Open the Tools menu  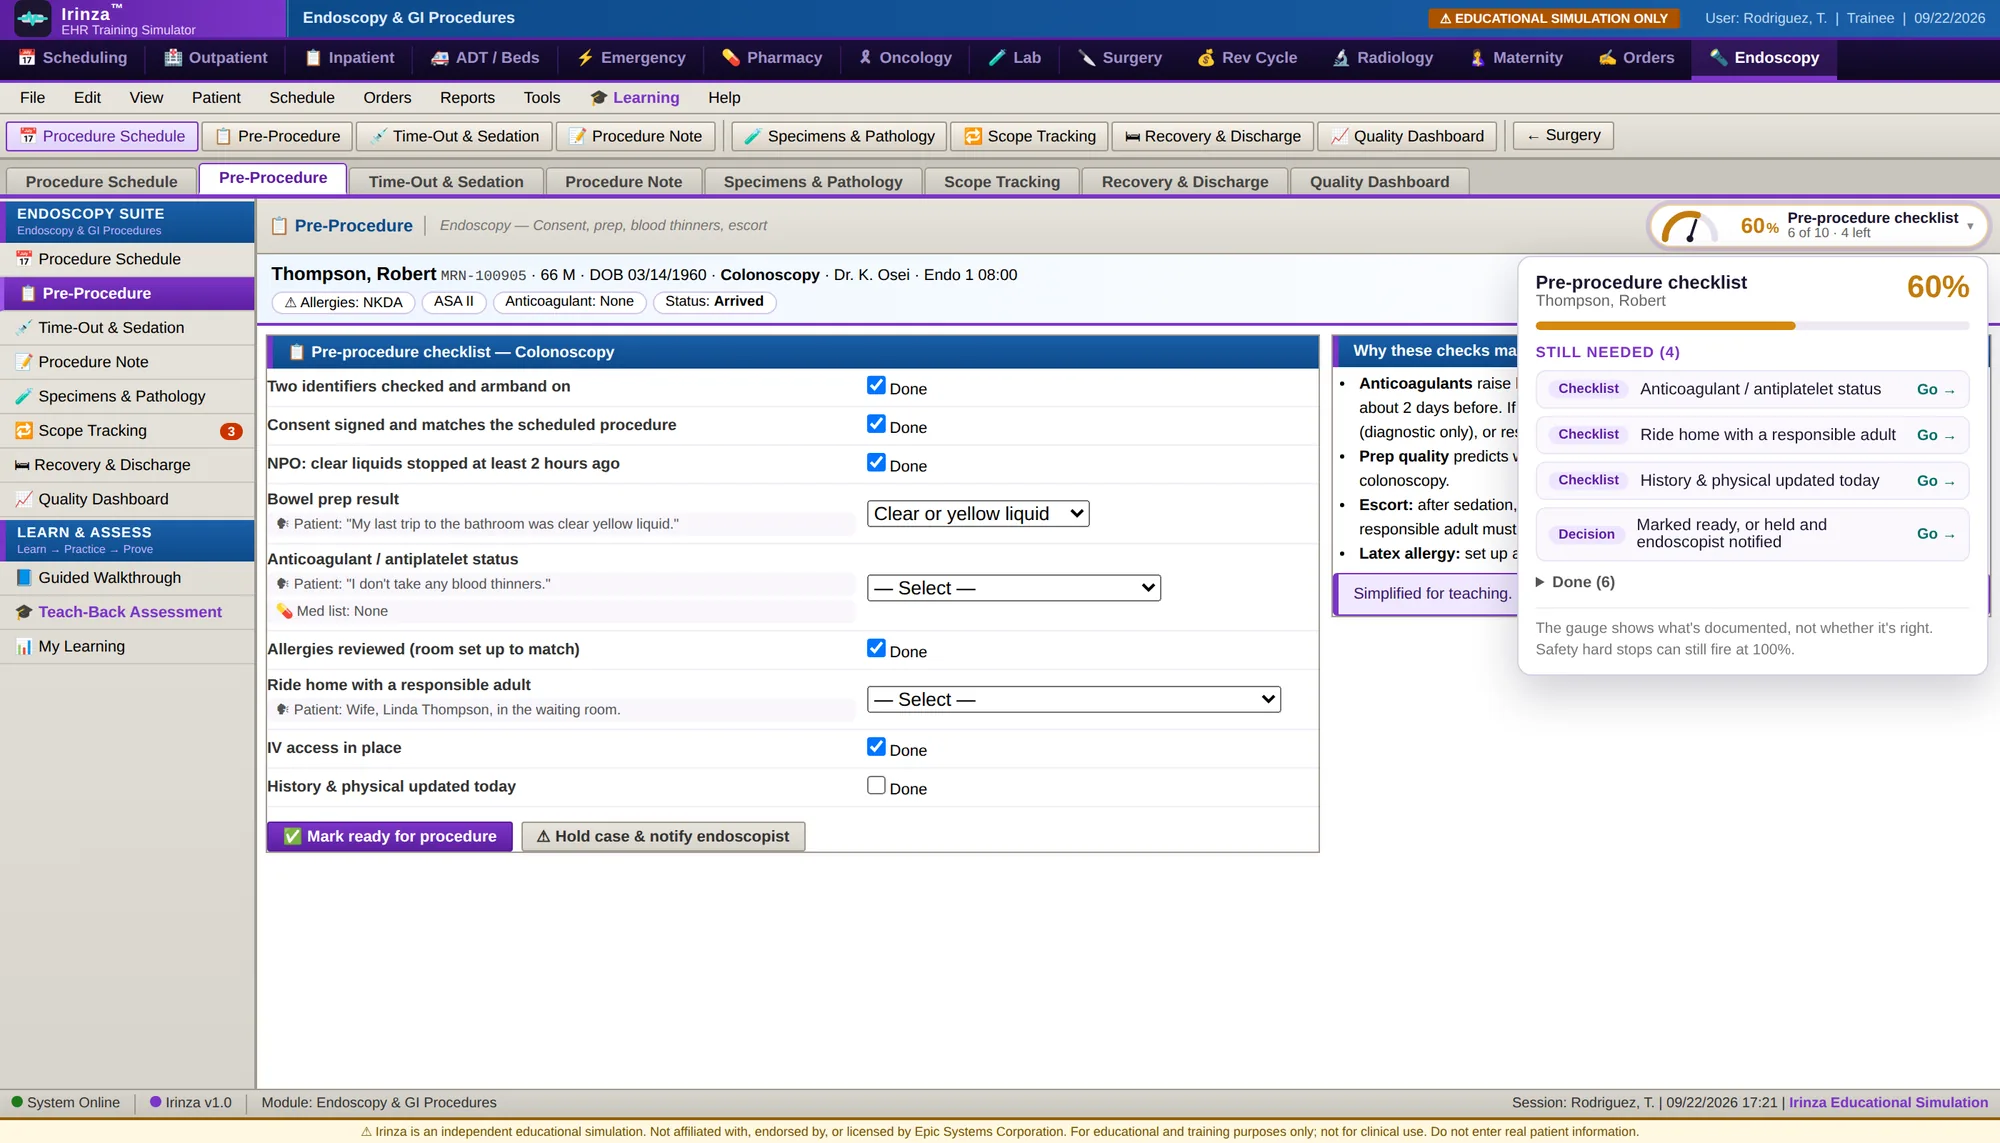pyautogui.click(x=542, y=98)
